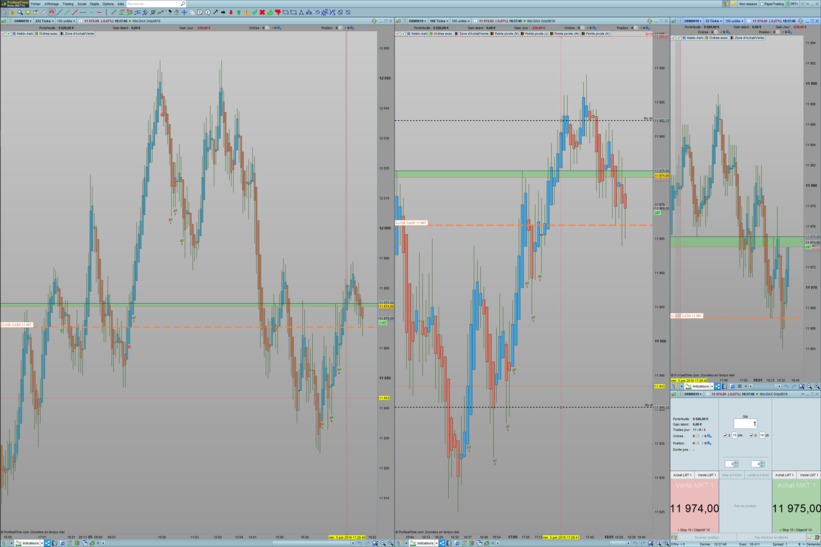
Task: Toggle the objectif checkbox in order panel
Action: (751, 435)
